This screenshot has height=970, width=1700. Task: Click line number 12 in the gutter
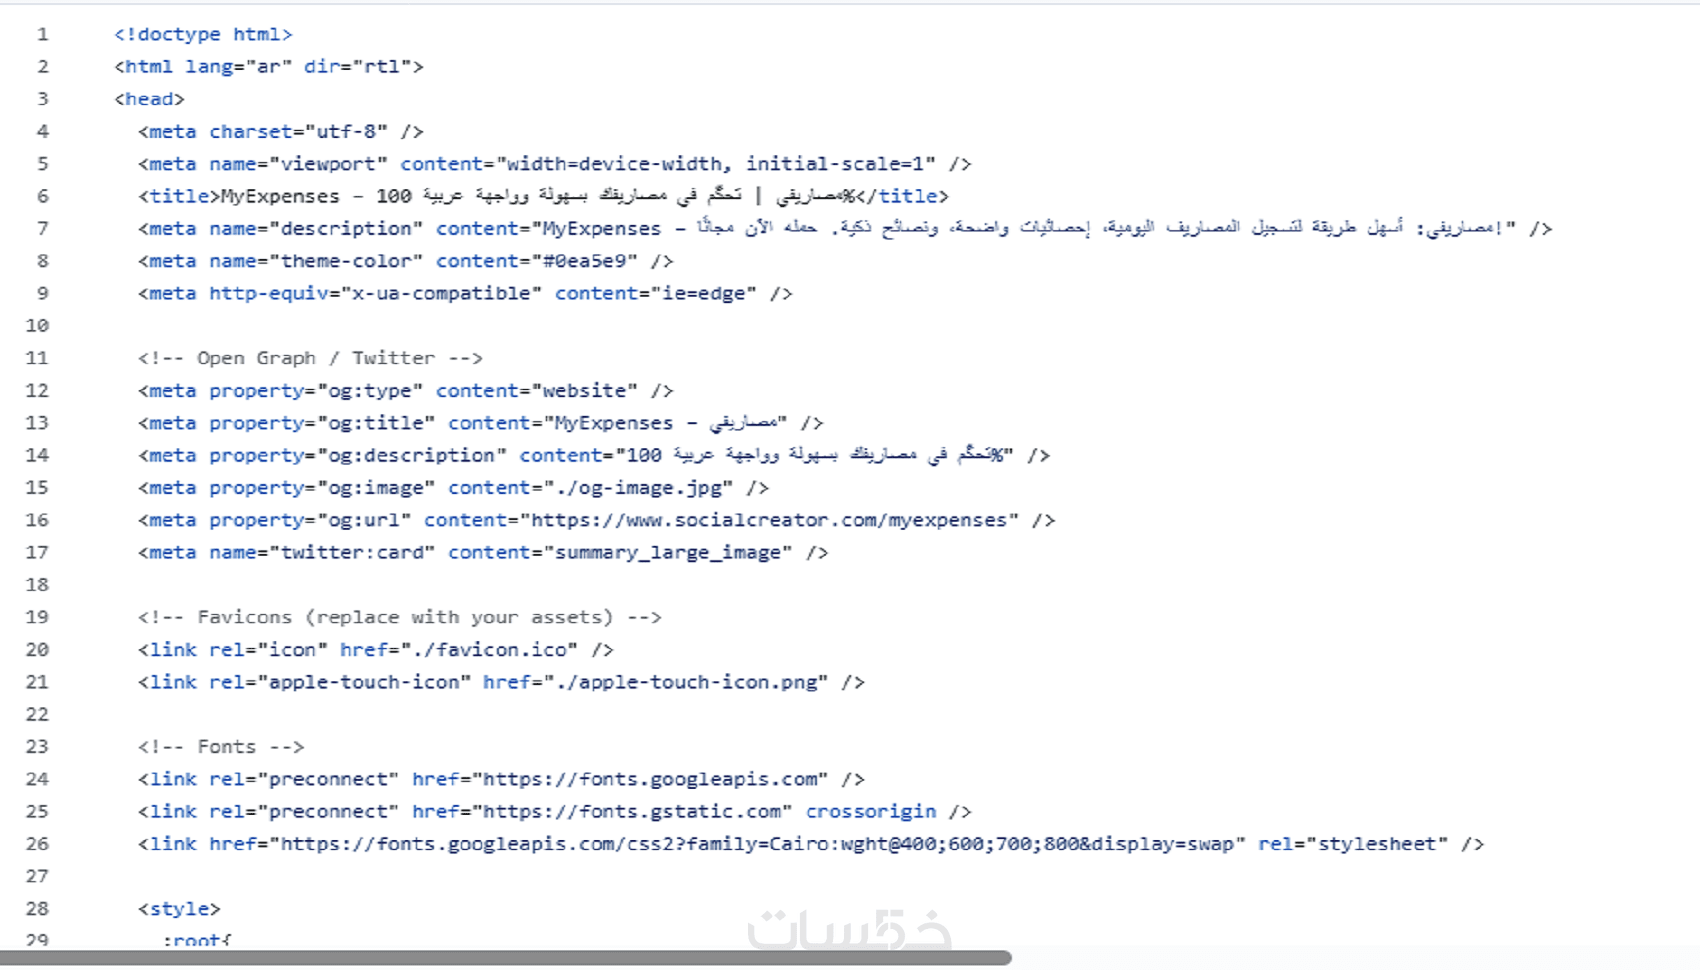point(37,390)
